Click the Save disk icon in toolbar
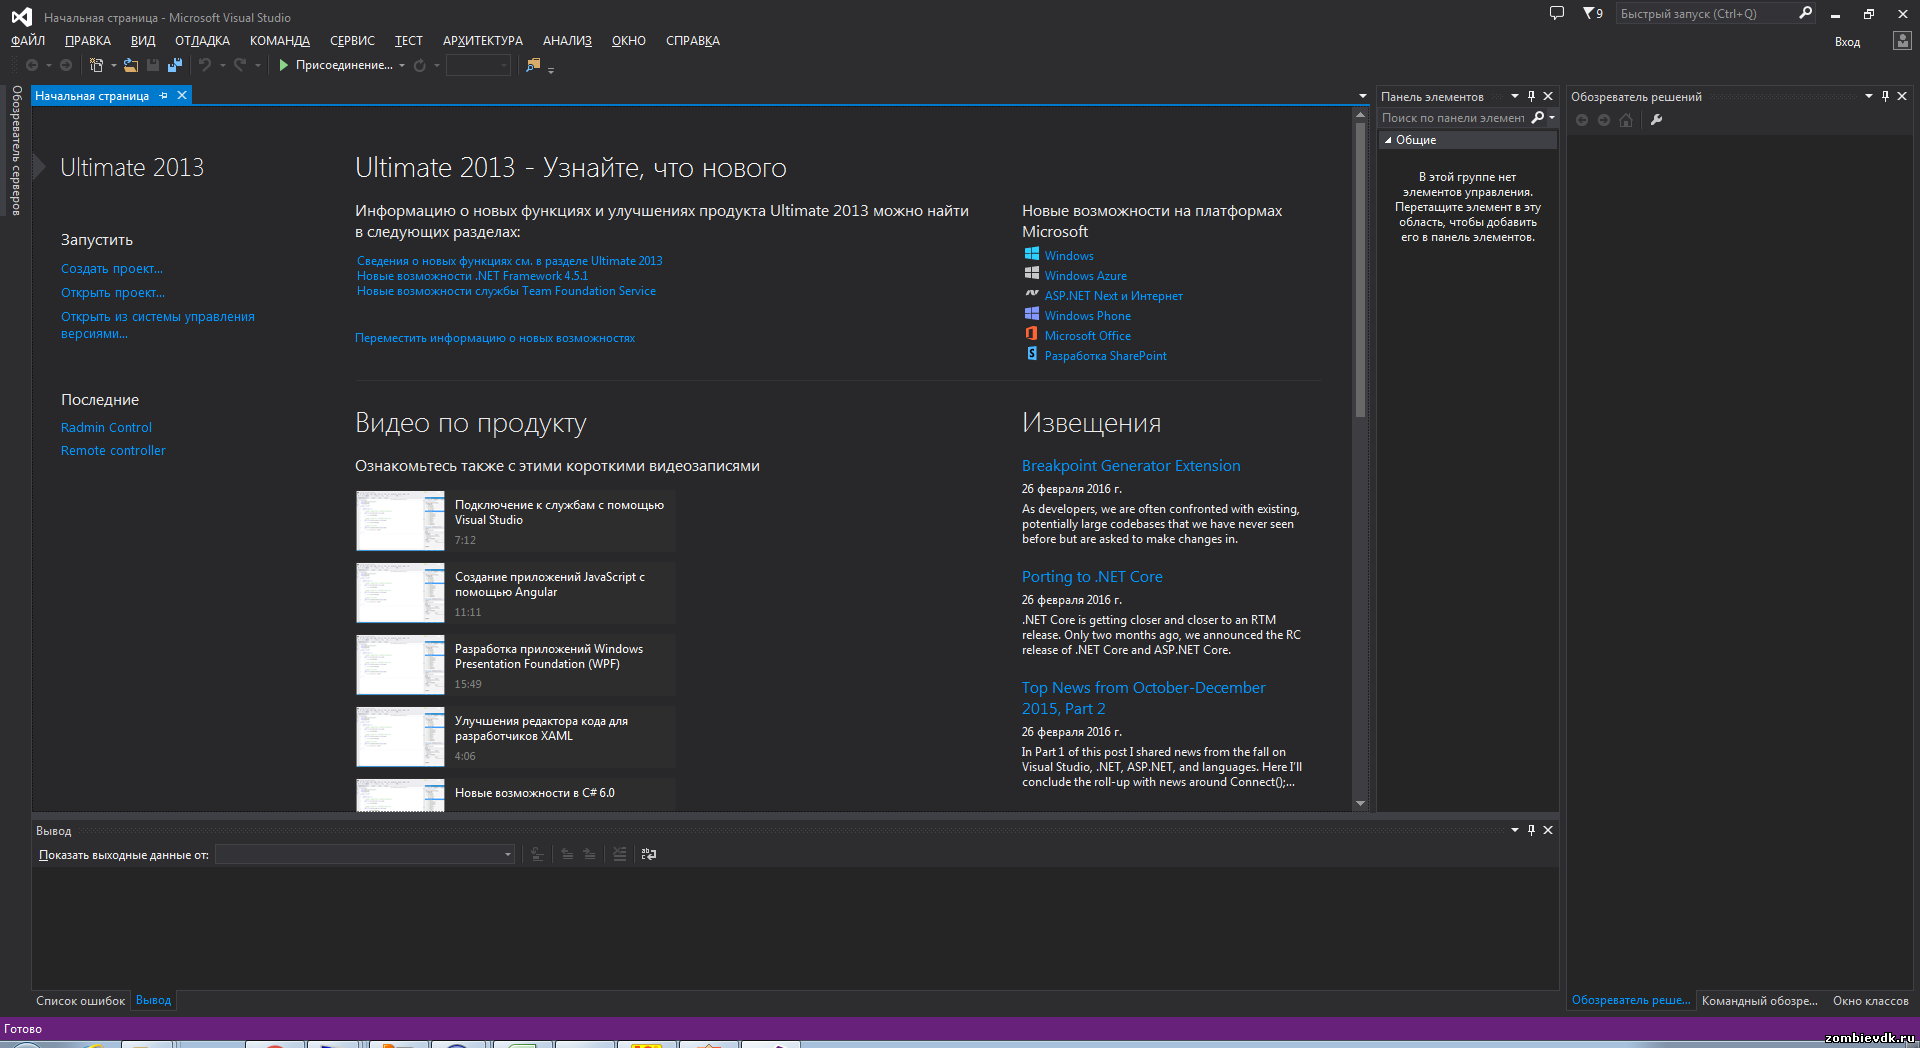 point(153,65)
